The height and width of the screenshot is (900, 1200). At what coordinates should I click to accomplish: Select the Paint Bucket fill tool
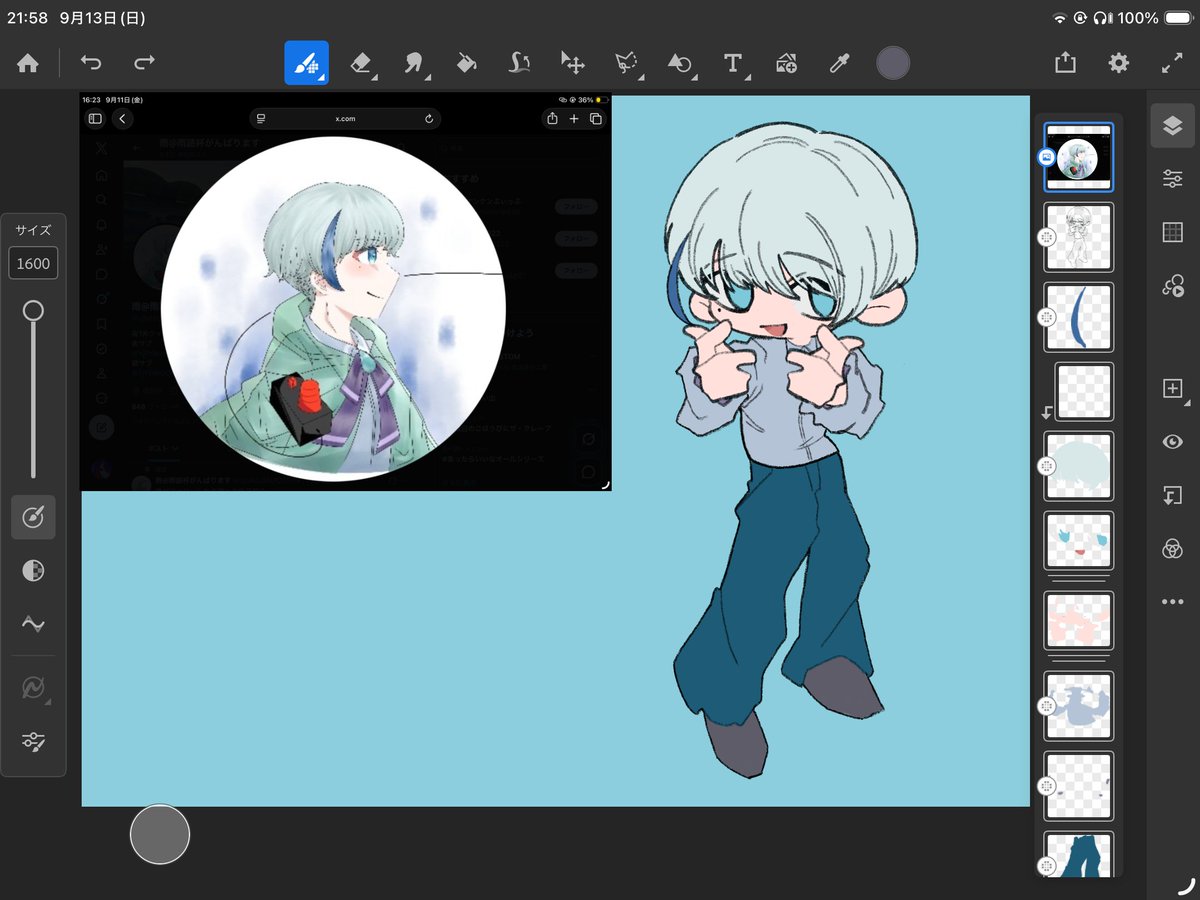click(466, 63)
